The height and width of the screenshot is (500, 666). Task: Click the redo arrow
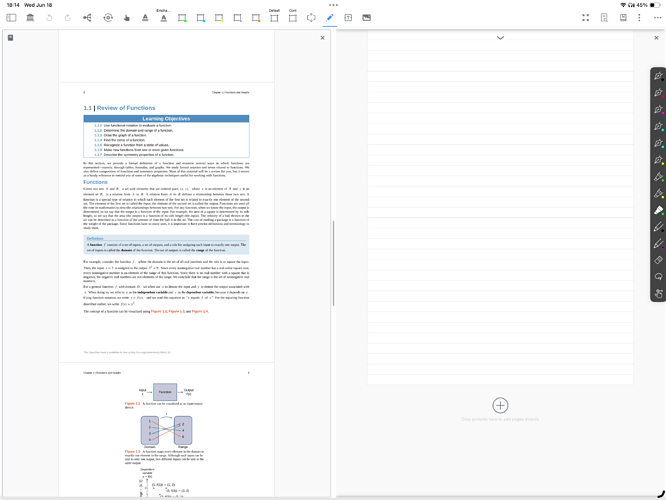(x=68, y=18)
